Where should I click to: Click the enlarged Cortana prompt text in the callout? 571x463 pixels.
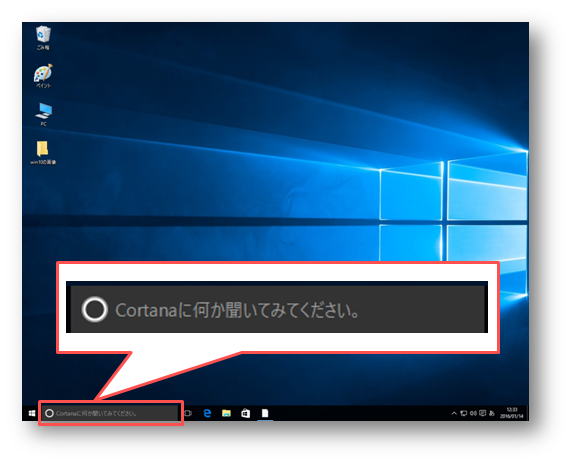pyautogui.click(x=237, y=310)
